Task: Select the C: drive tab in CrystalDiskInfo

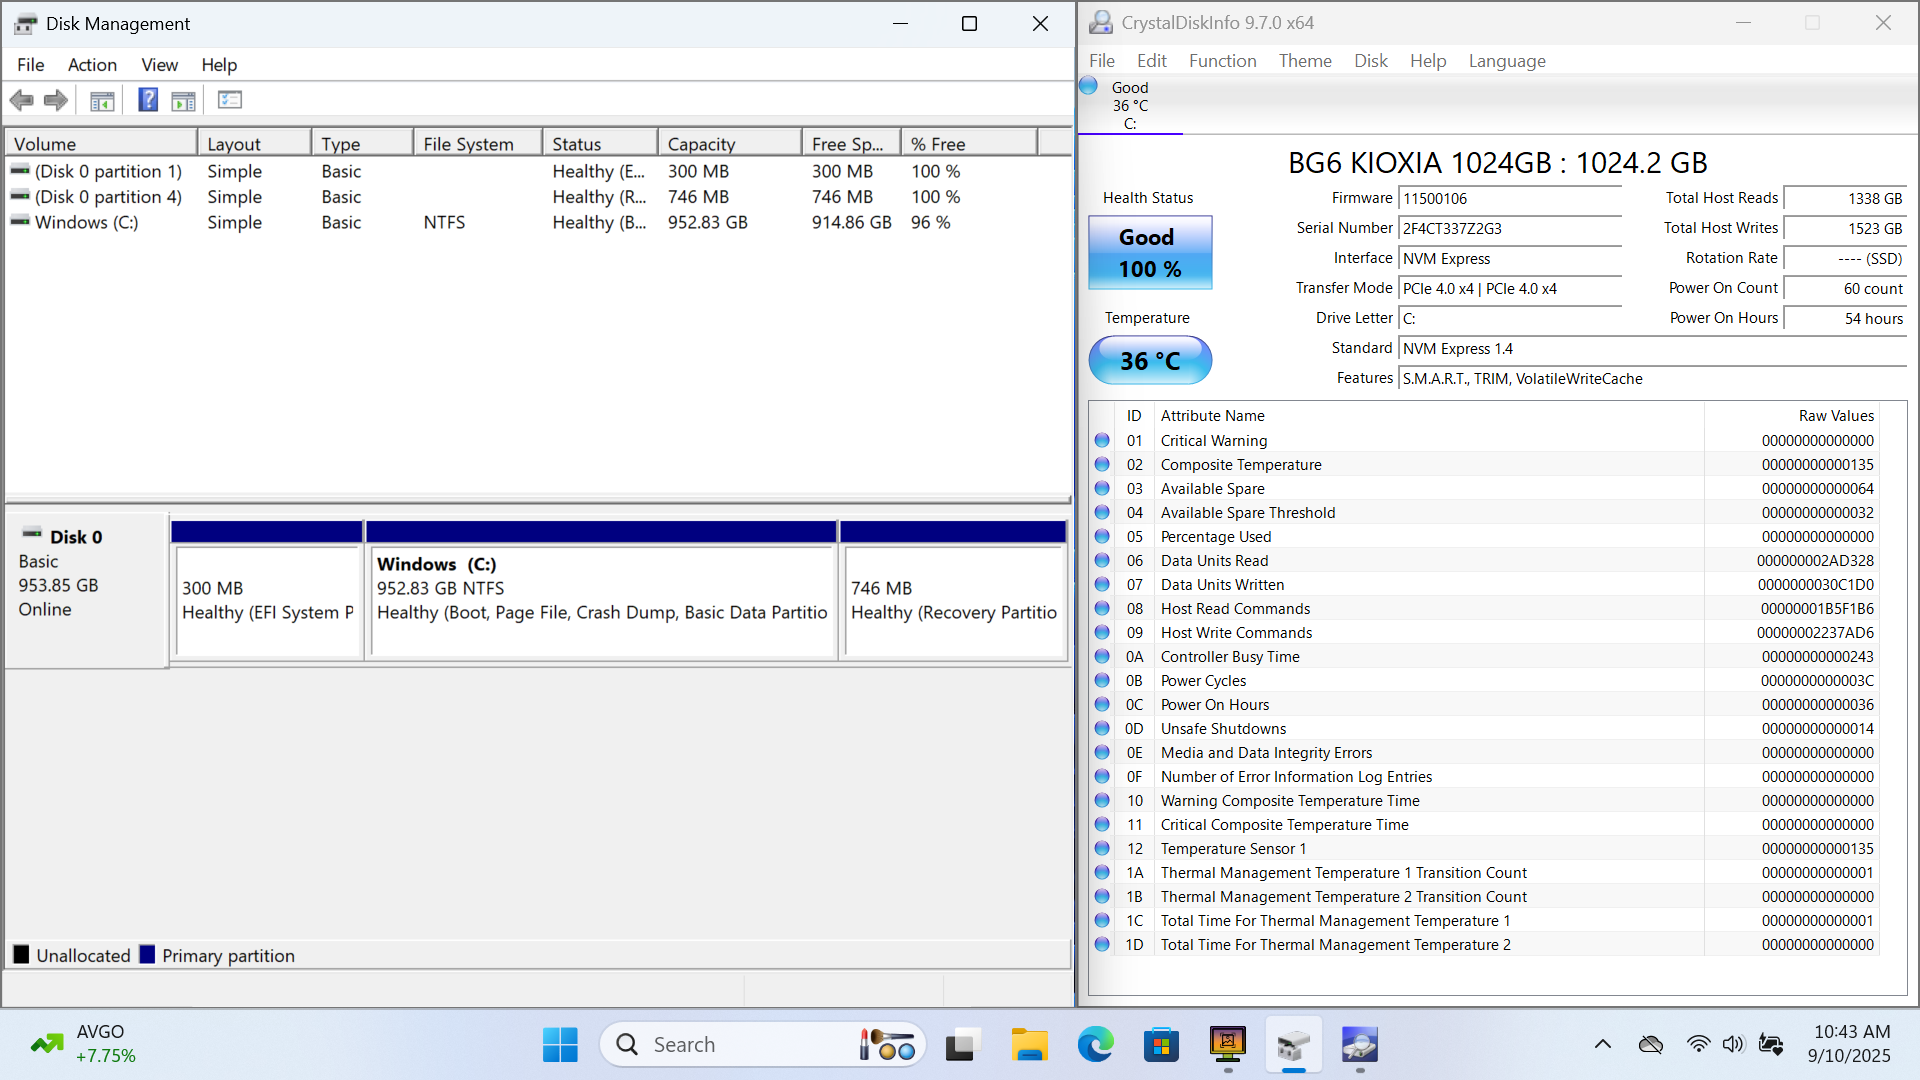Action: (1130, 105)
